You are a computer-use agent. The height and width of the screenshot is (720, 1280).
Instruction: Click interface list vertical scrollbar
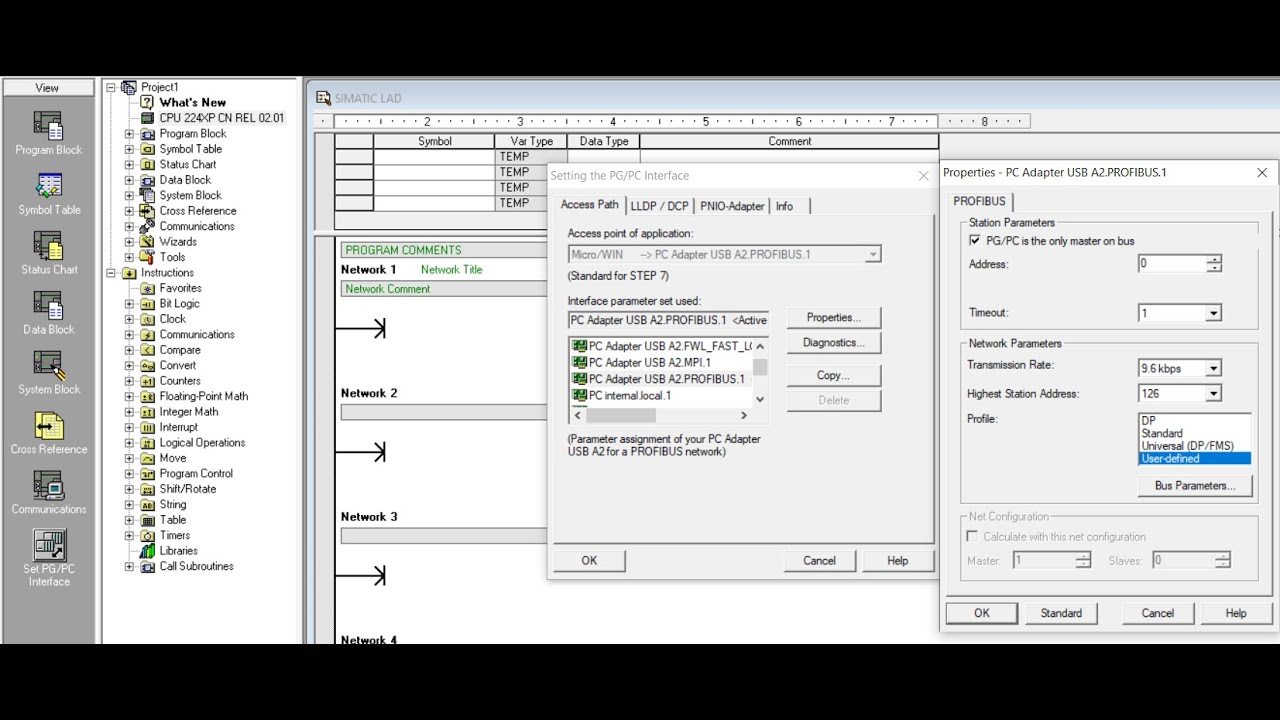(x=760, y=372)
